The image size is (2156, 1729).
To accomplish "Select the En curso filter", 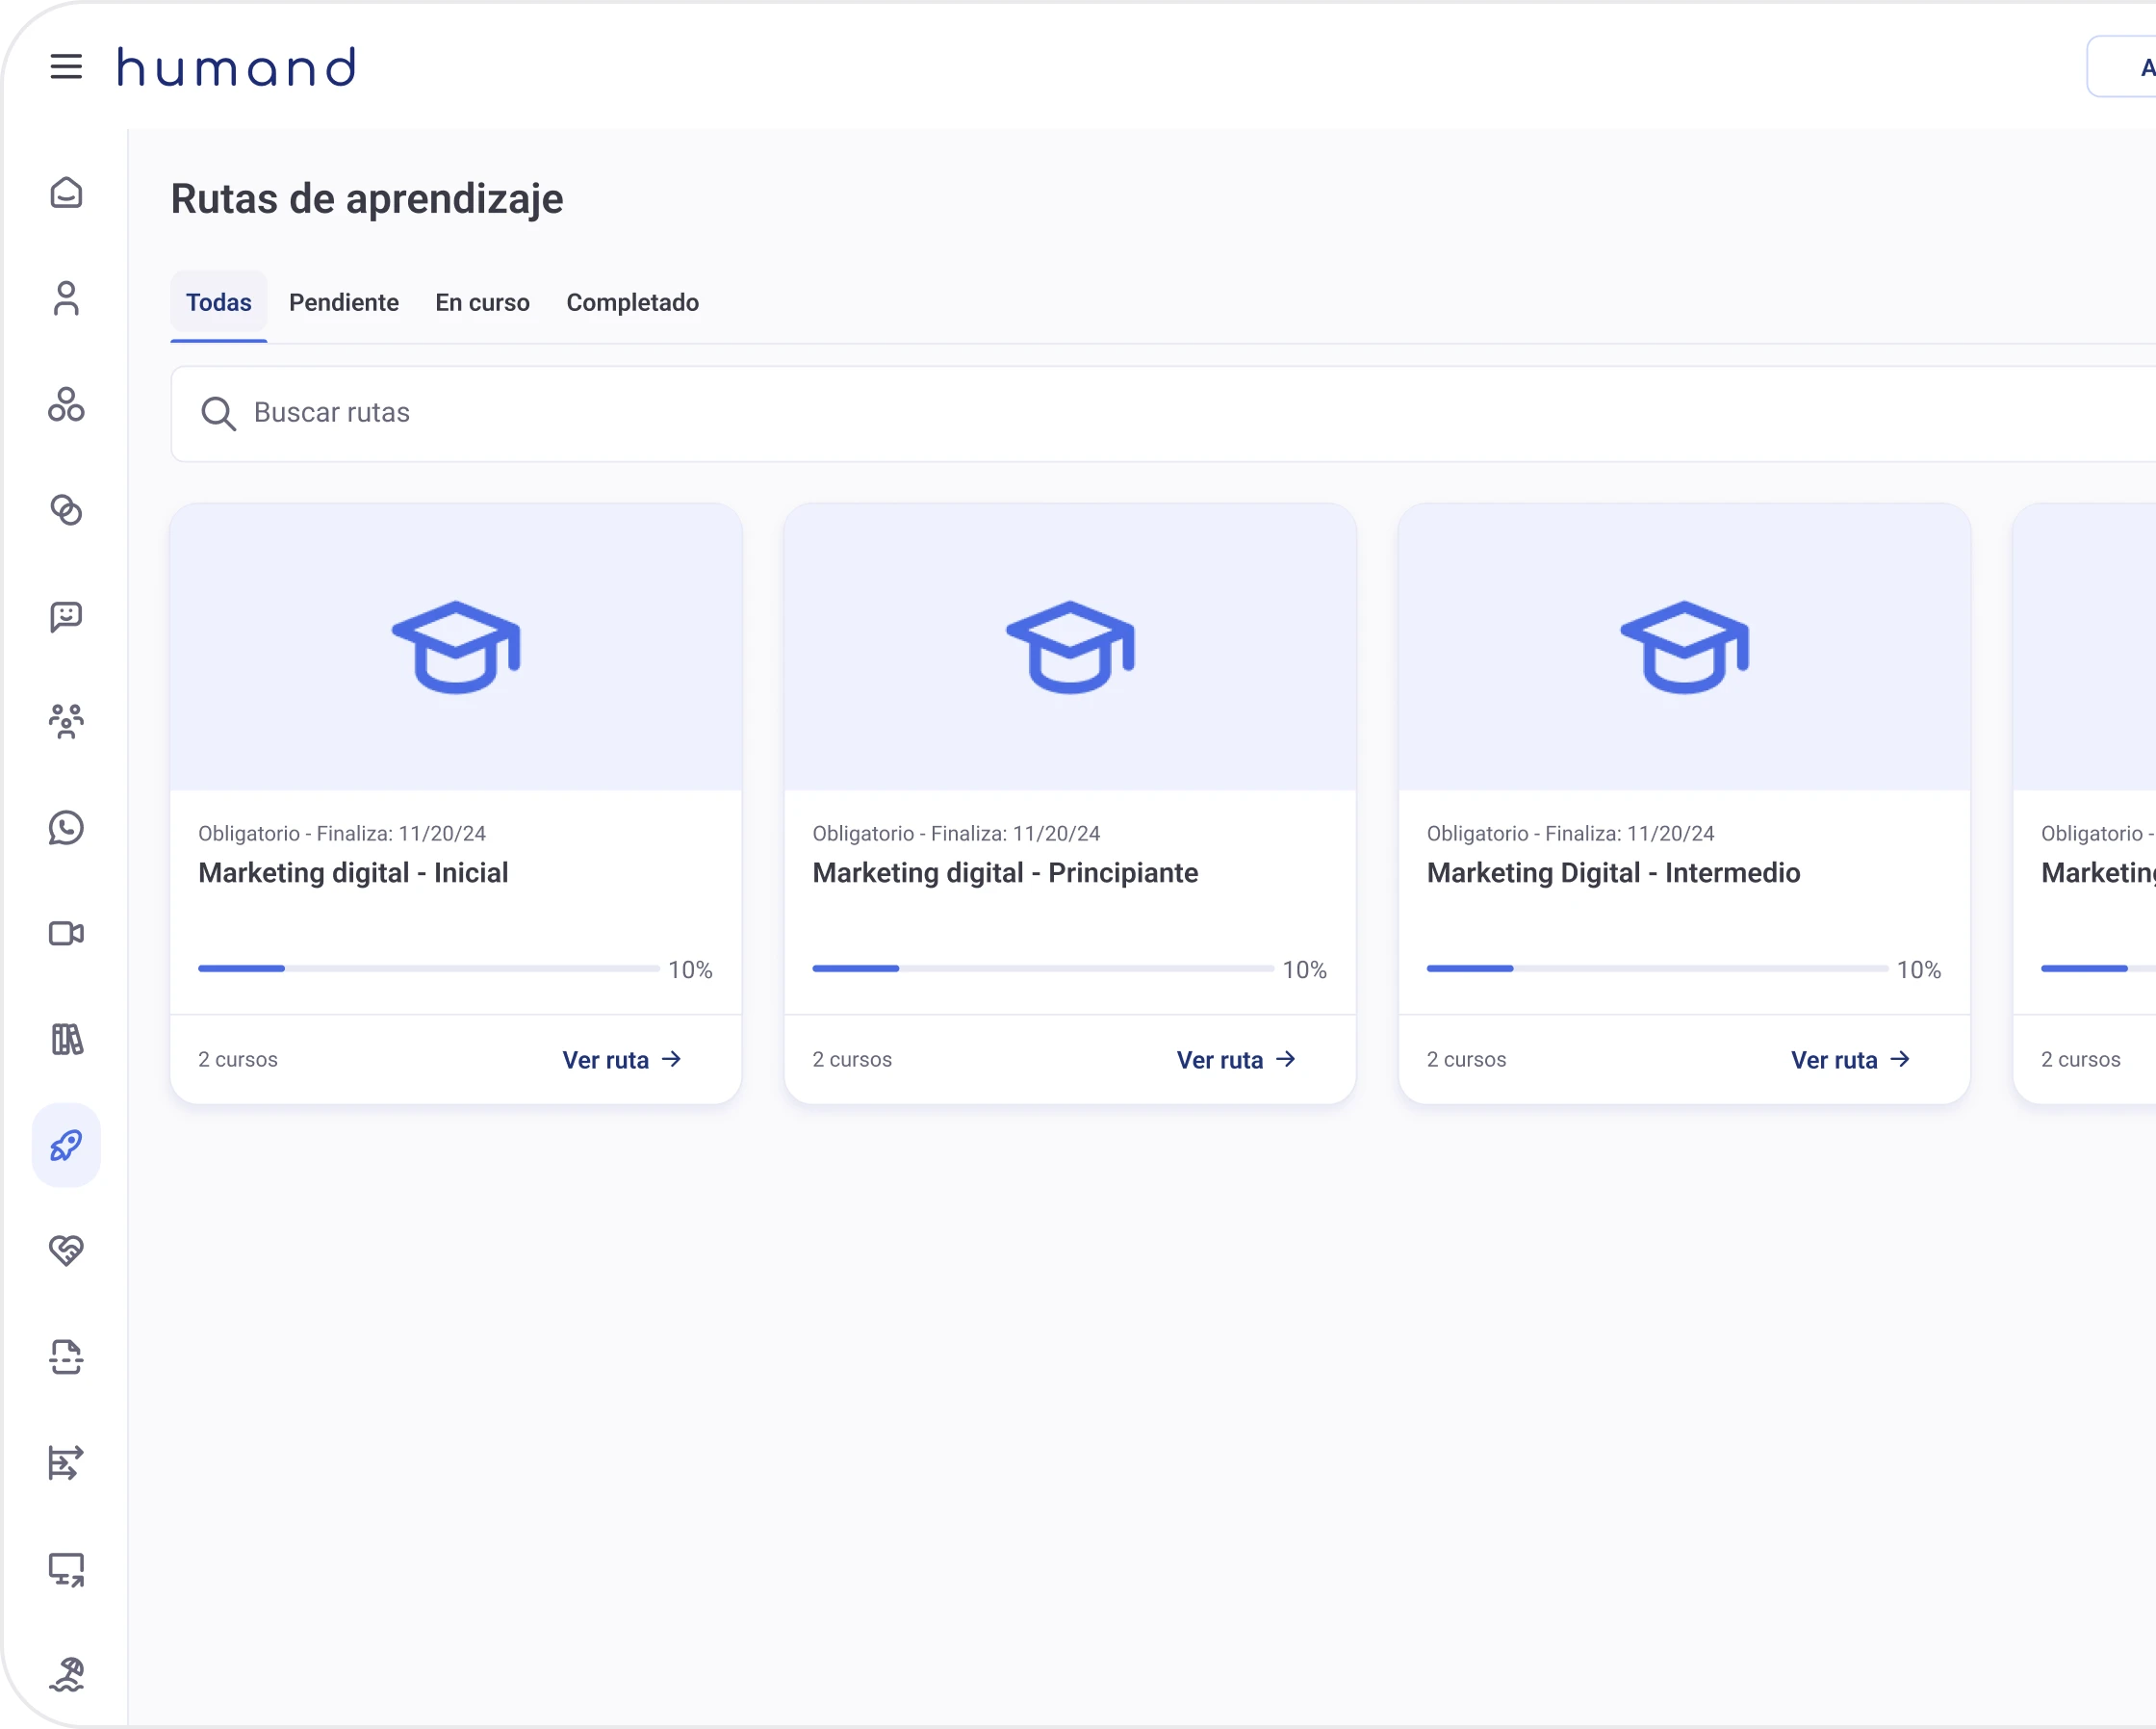I will click(482, 302).
